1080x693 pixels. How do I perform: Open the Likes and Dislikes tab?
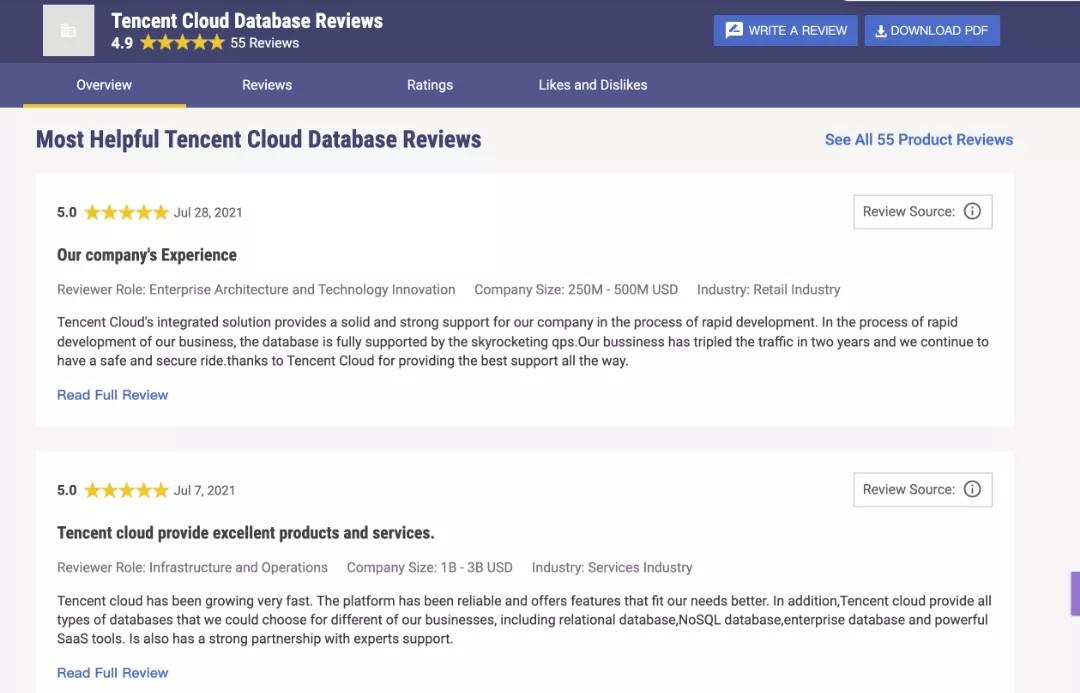coord(592,85)
